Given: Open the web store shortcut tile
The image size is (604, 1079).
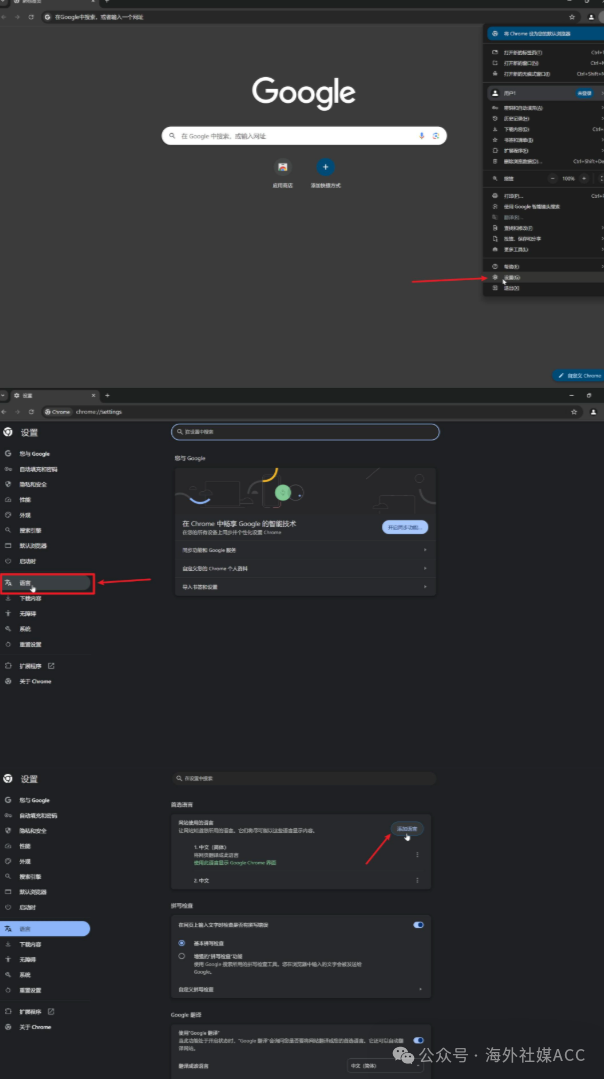Looking at the screenshot, I should (x=282, y=167).
